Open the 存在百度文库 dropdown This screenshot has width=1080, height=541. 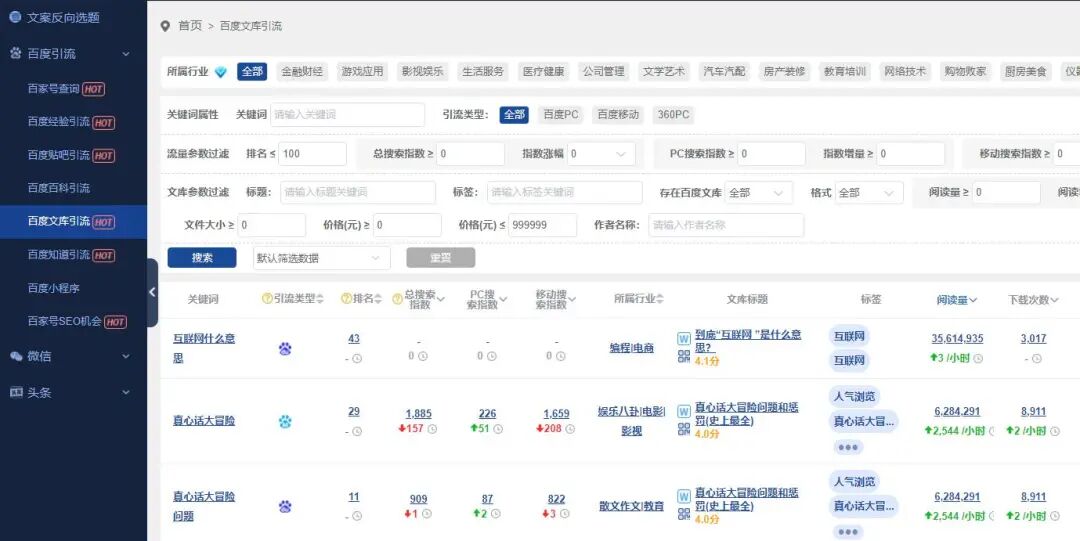pos(758,193)
